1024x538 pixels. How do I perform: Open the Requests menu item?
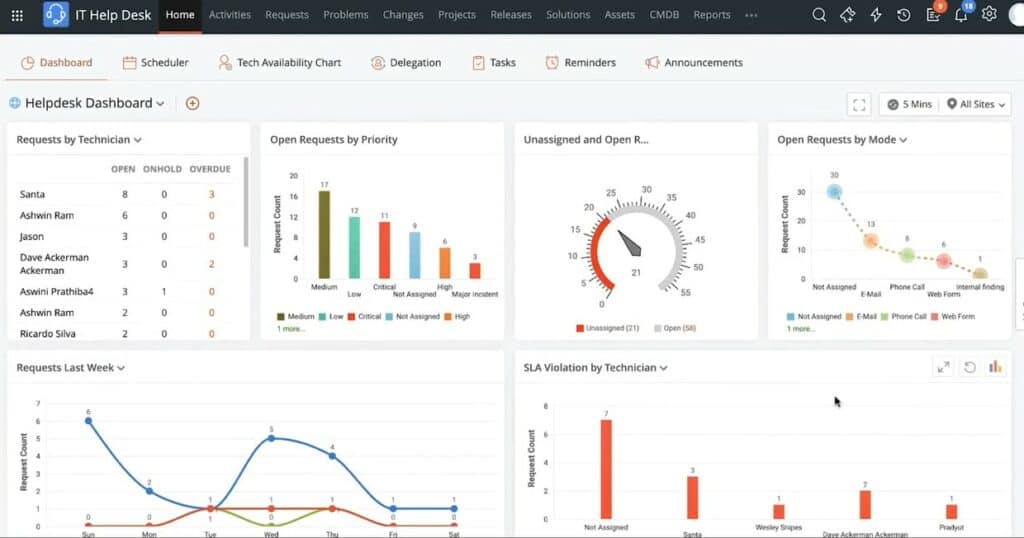(x=287, y=15)
